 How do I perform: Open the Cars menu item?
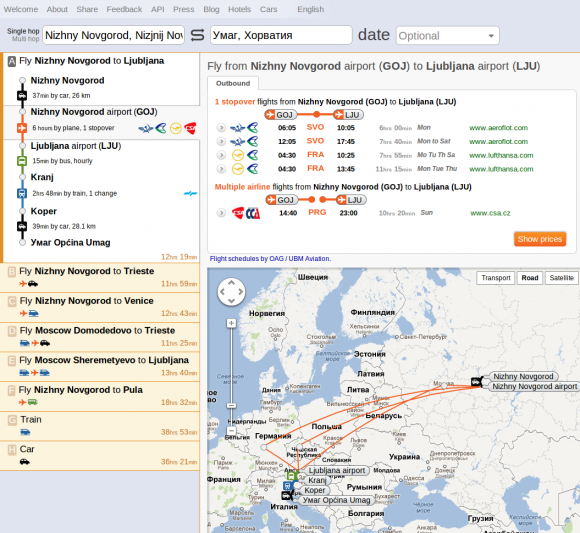coord(269,9)
